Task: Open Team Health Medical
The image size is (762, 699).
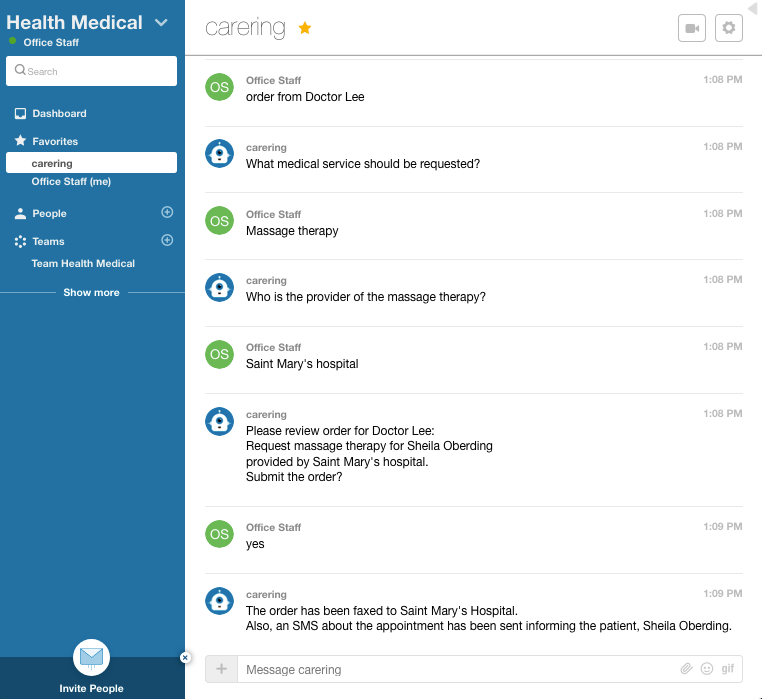Action: click(83, 263)
